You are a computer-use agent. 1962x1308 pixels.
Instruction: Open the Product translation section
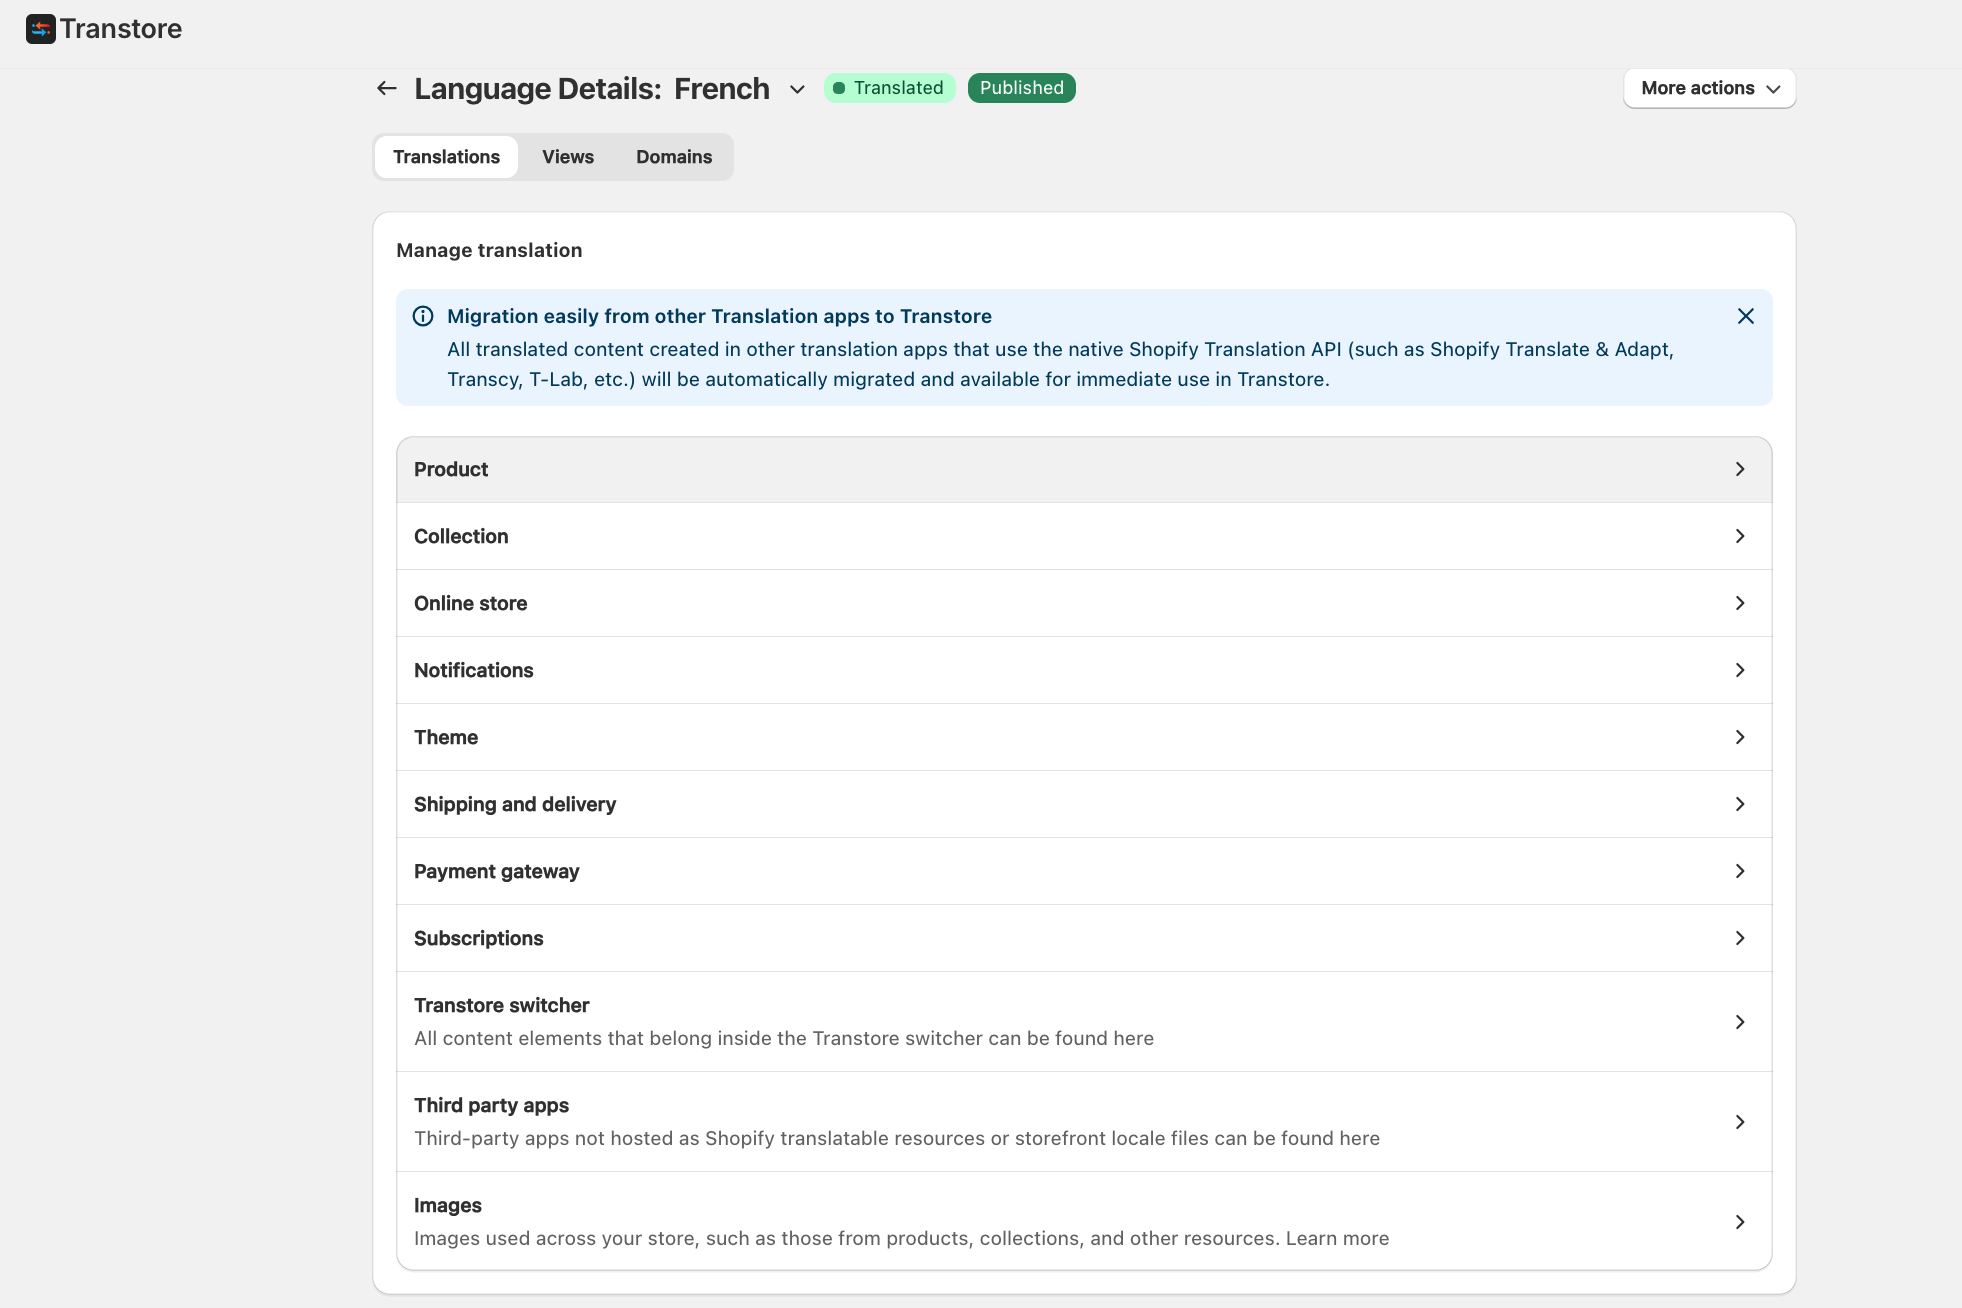[x=1084, y=469]
